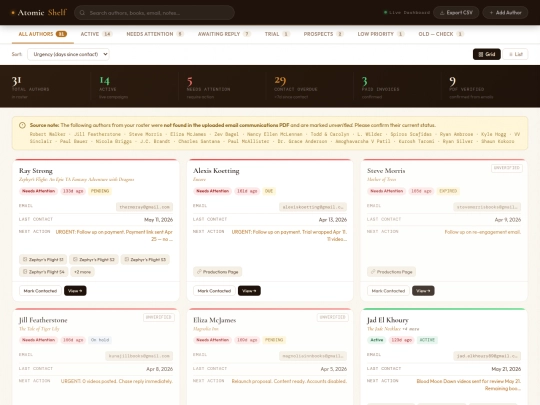
Task: Click the Jad El Khoury author name
Action: pyautogui.click(x=387, y=320)
